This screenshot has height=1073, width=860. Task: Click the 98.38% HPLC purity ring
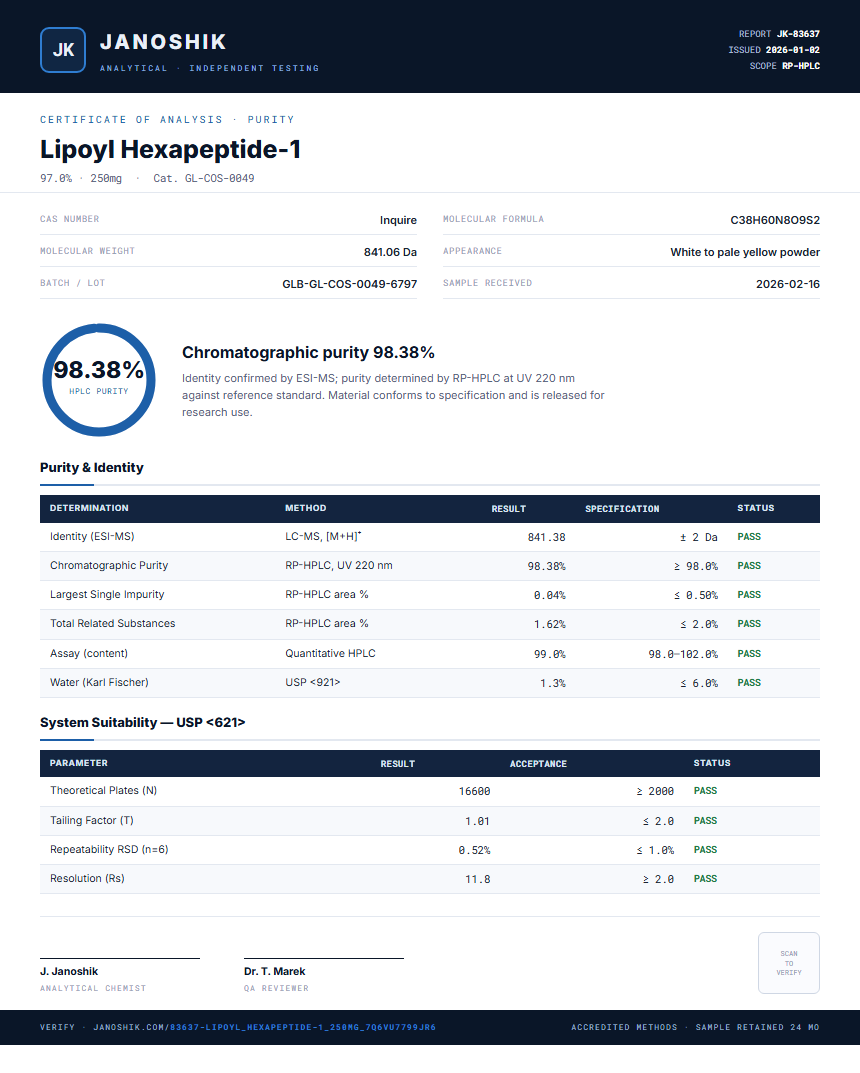pos(99,380)
